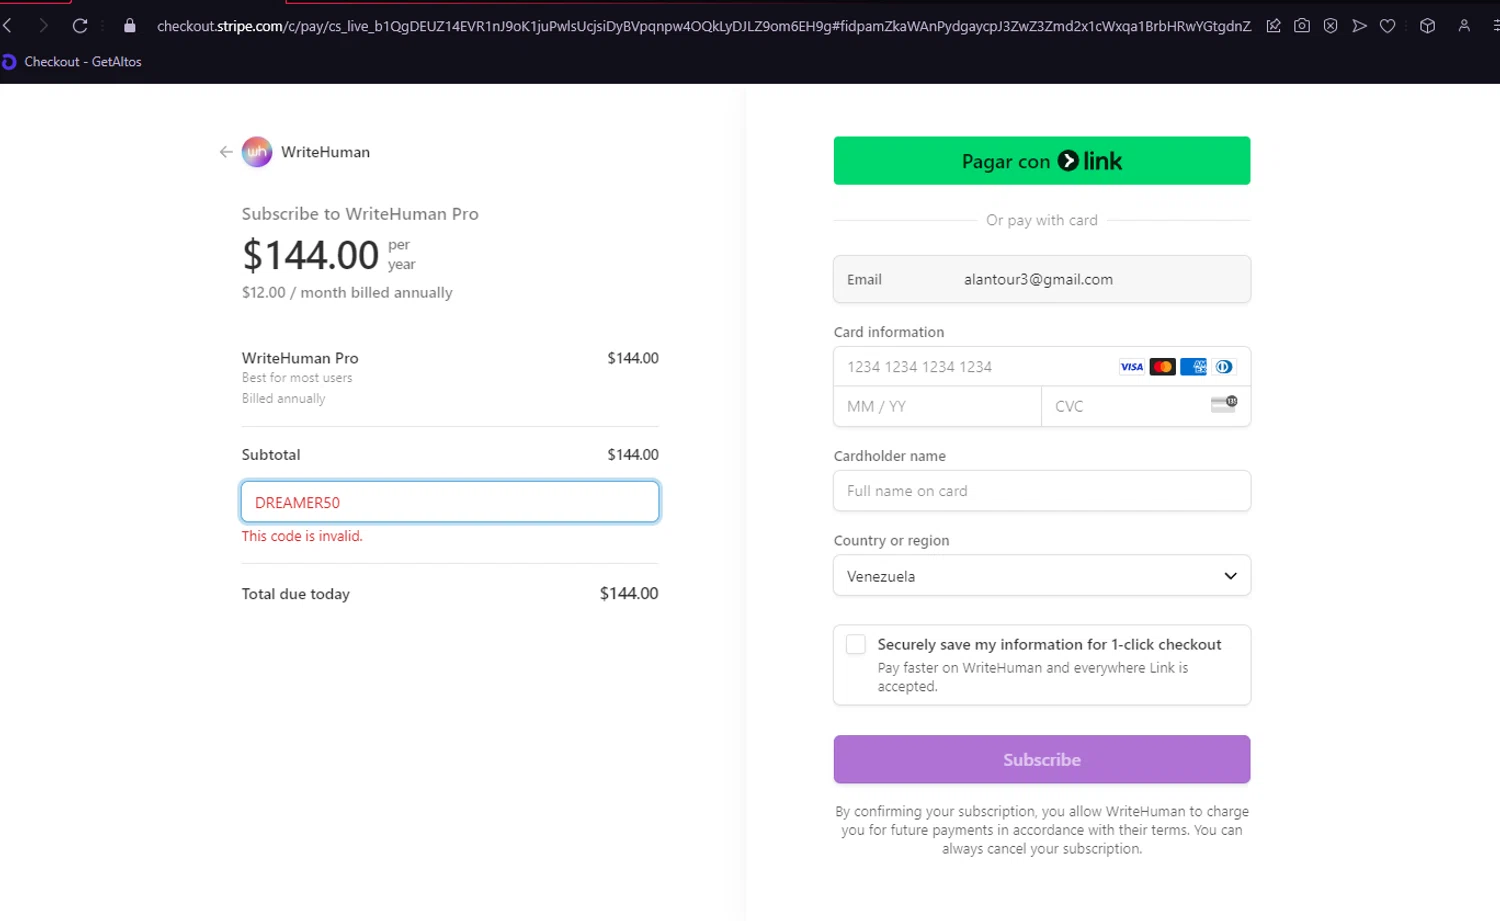Screen dimensions: 1500x921
Task: Click the CVC input field
Action: pyautogui.click(x=1146, y=407)
